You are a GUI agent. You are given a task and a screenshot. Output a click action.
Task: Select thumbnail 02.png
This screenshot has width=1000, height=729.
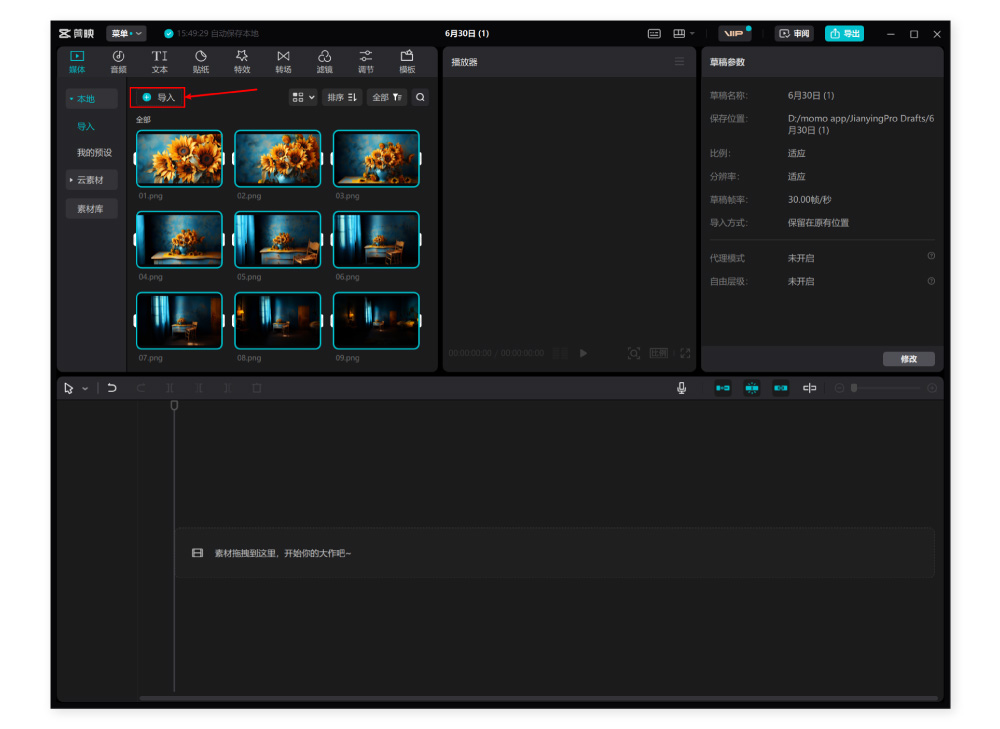coord(277,159)
